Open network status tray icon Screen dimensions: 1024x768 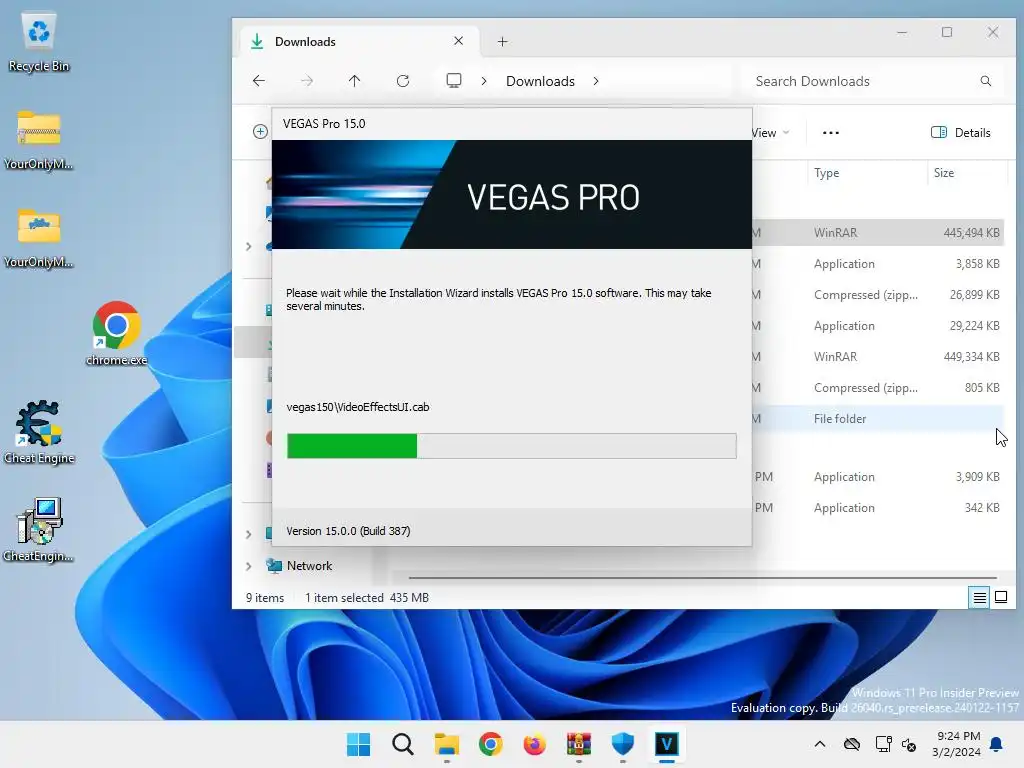click(x=883, y=744)
